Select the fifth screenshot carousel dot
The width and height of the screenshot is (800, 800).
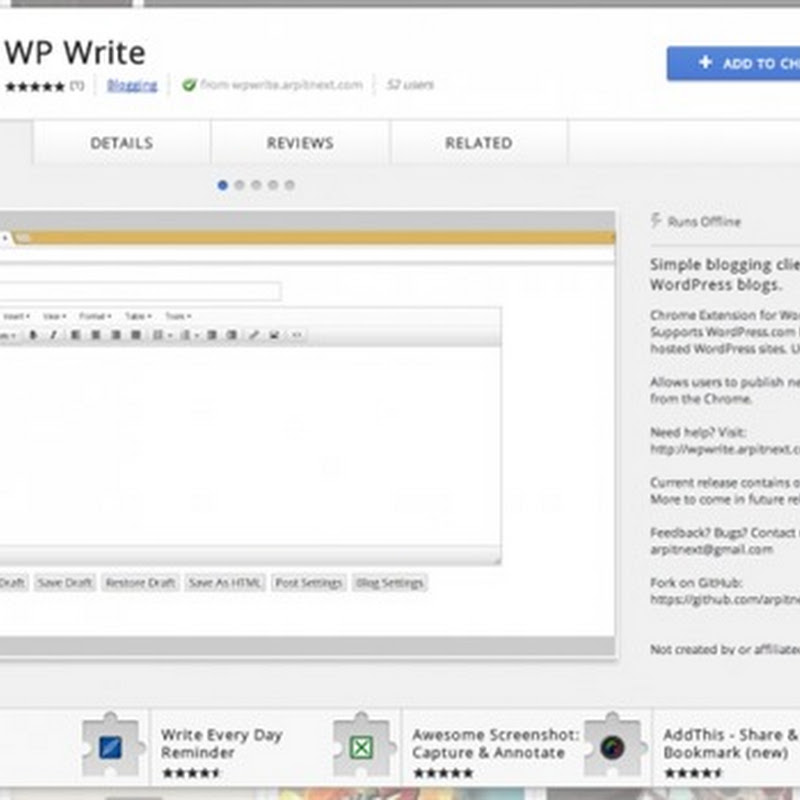289,185
